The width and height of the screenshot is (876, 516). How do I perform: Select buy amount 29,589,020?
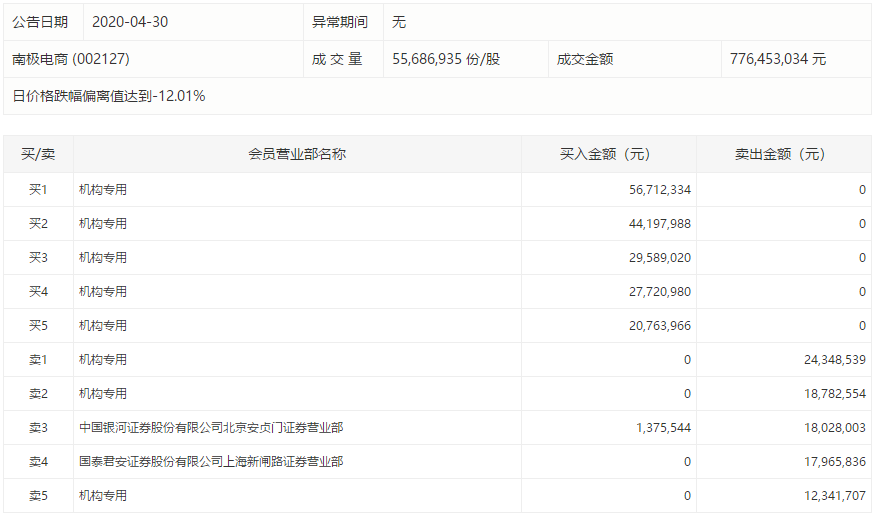660,258
